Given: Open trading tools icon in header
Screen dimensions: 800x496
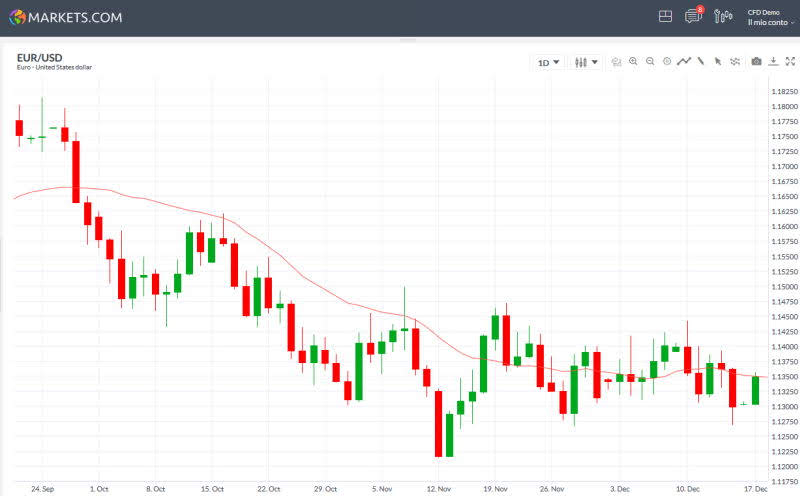Looking at the screenshot, I should [x=723, y=17].
